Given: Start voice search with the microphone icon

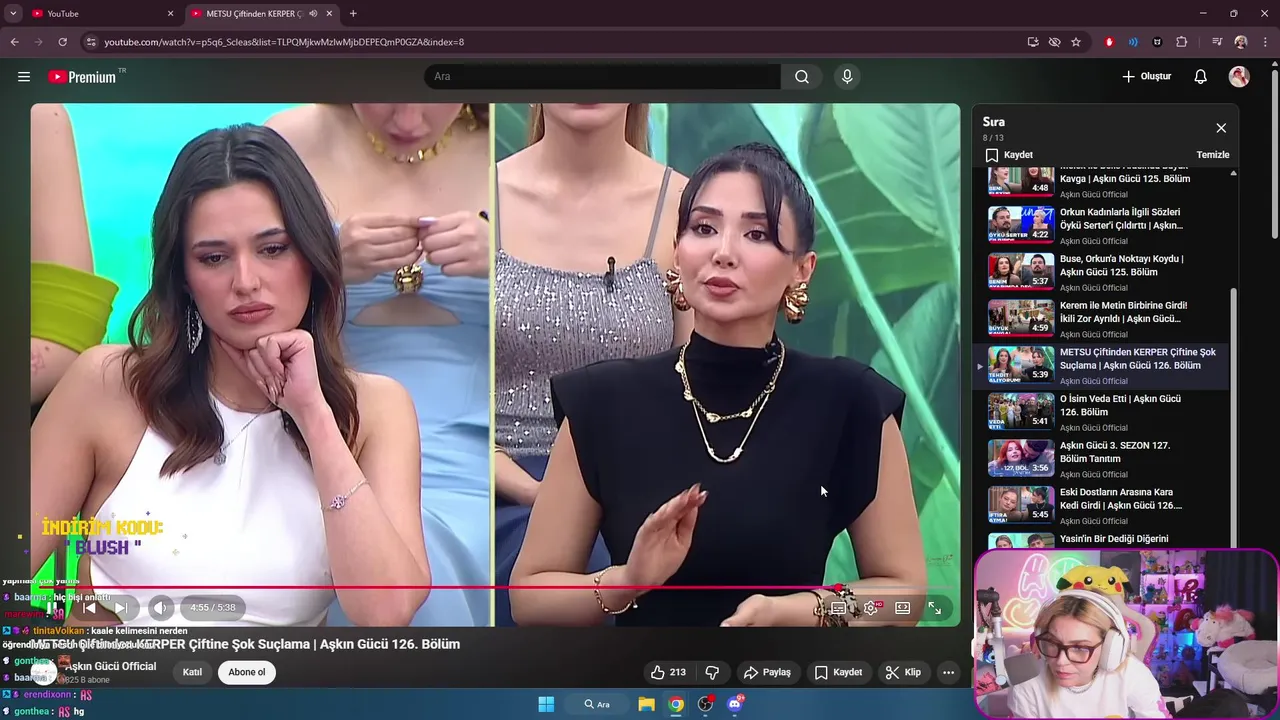Looking at the screenshot, I should [847, 77].
